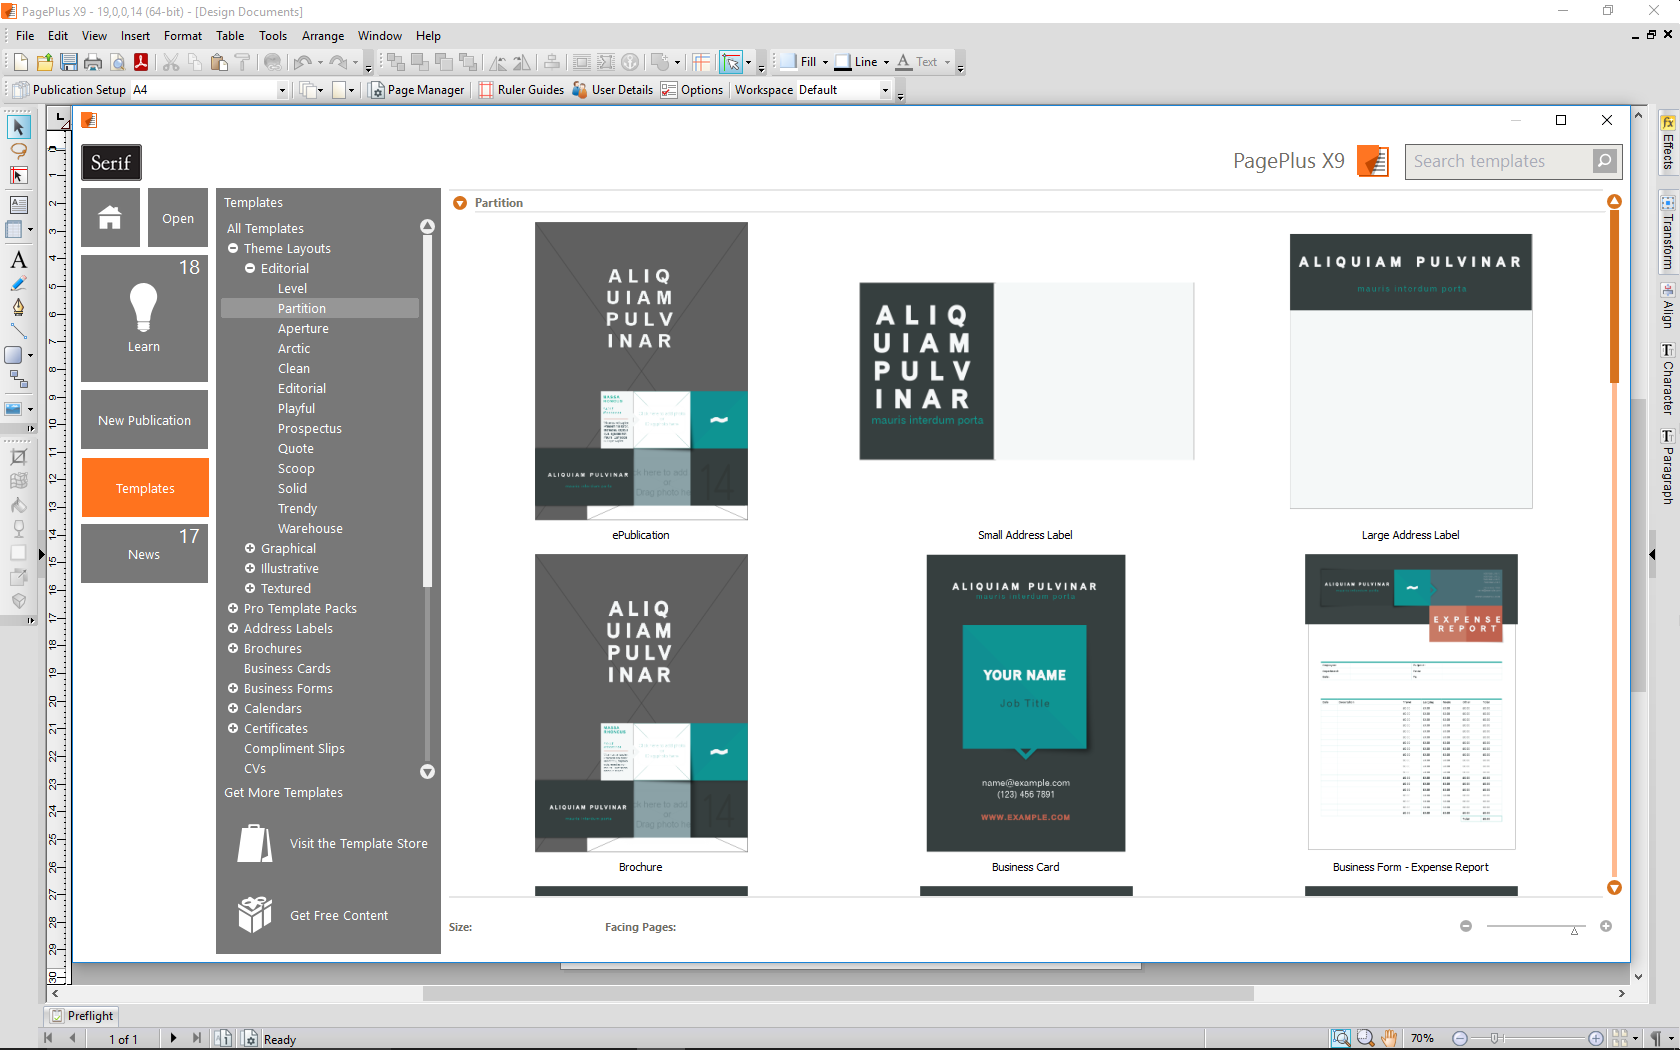Open the Workspace dropdown
This screenshot has height=1050, width=1680.
coord(884,90)
